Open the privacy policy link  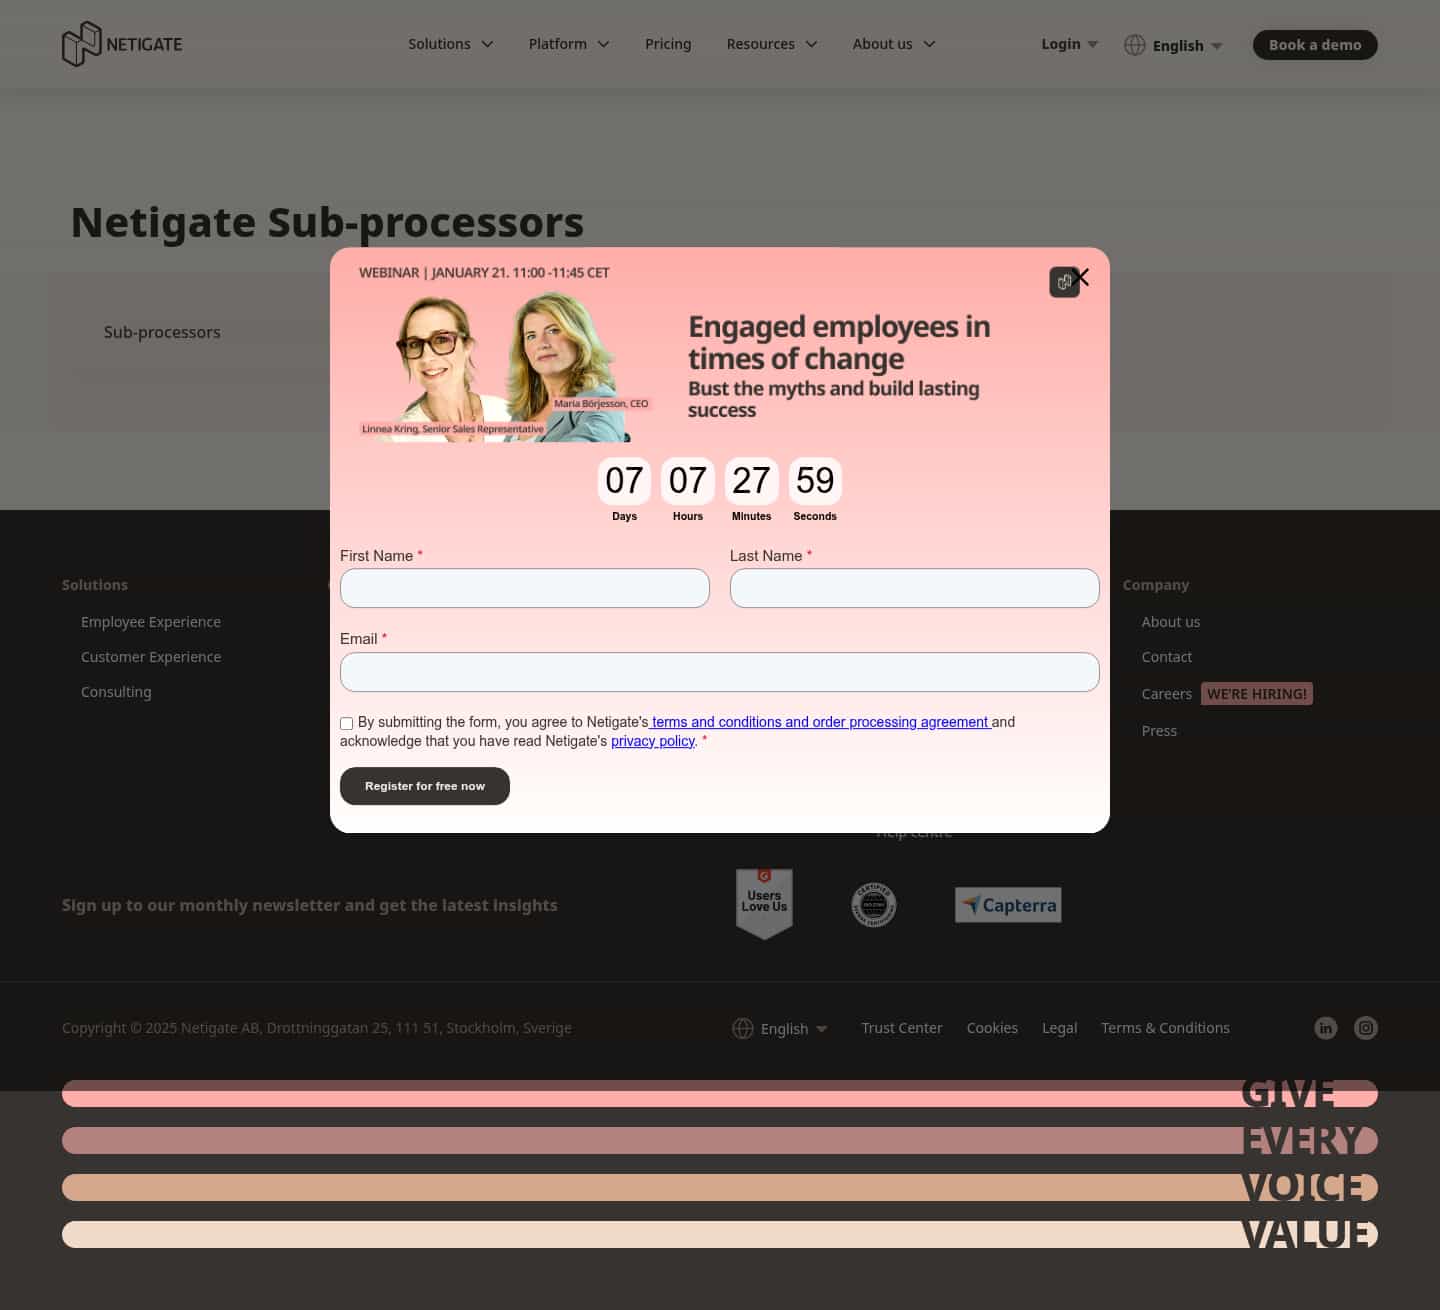[652, 741]
